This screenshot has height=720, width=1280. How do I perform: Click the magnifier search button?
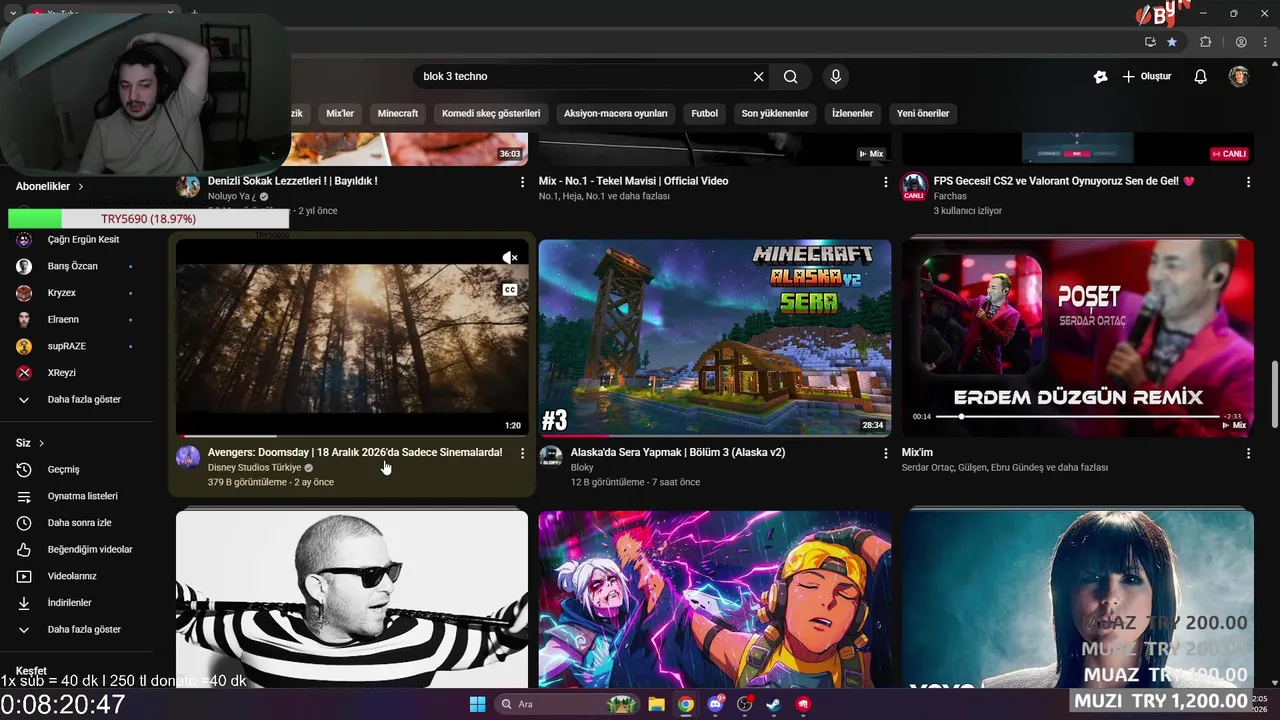click(791, 76)
